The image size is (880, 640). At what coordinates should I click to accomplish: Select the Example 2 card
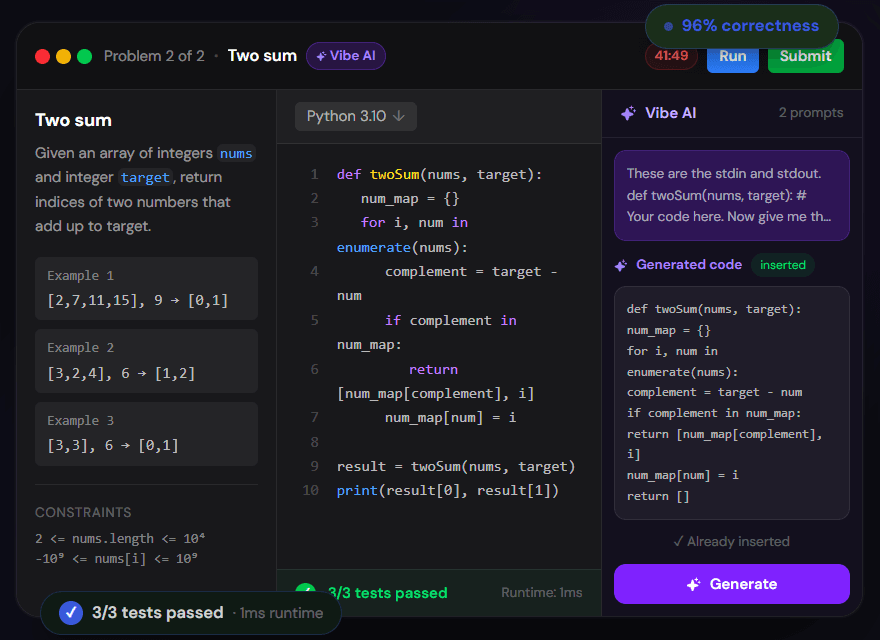146,361
